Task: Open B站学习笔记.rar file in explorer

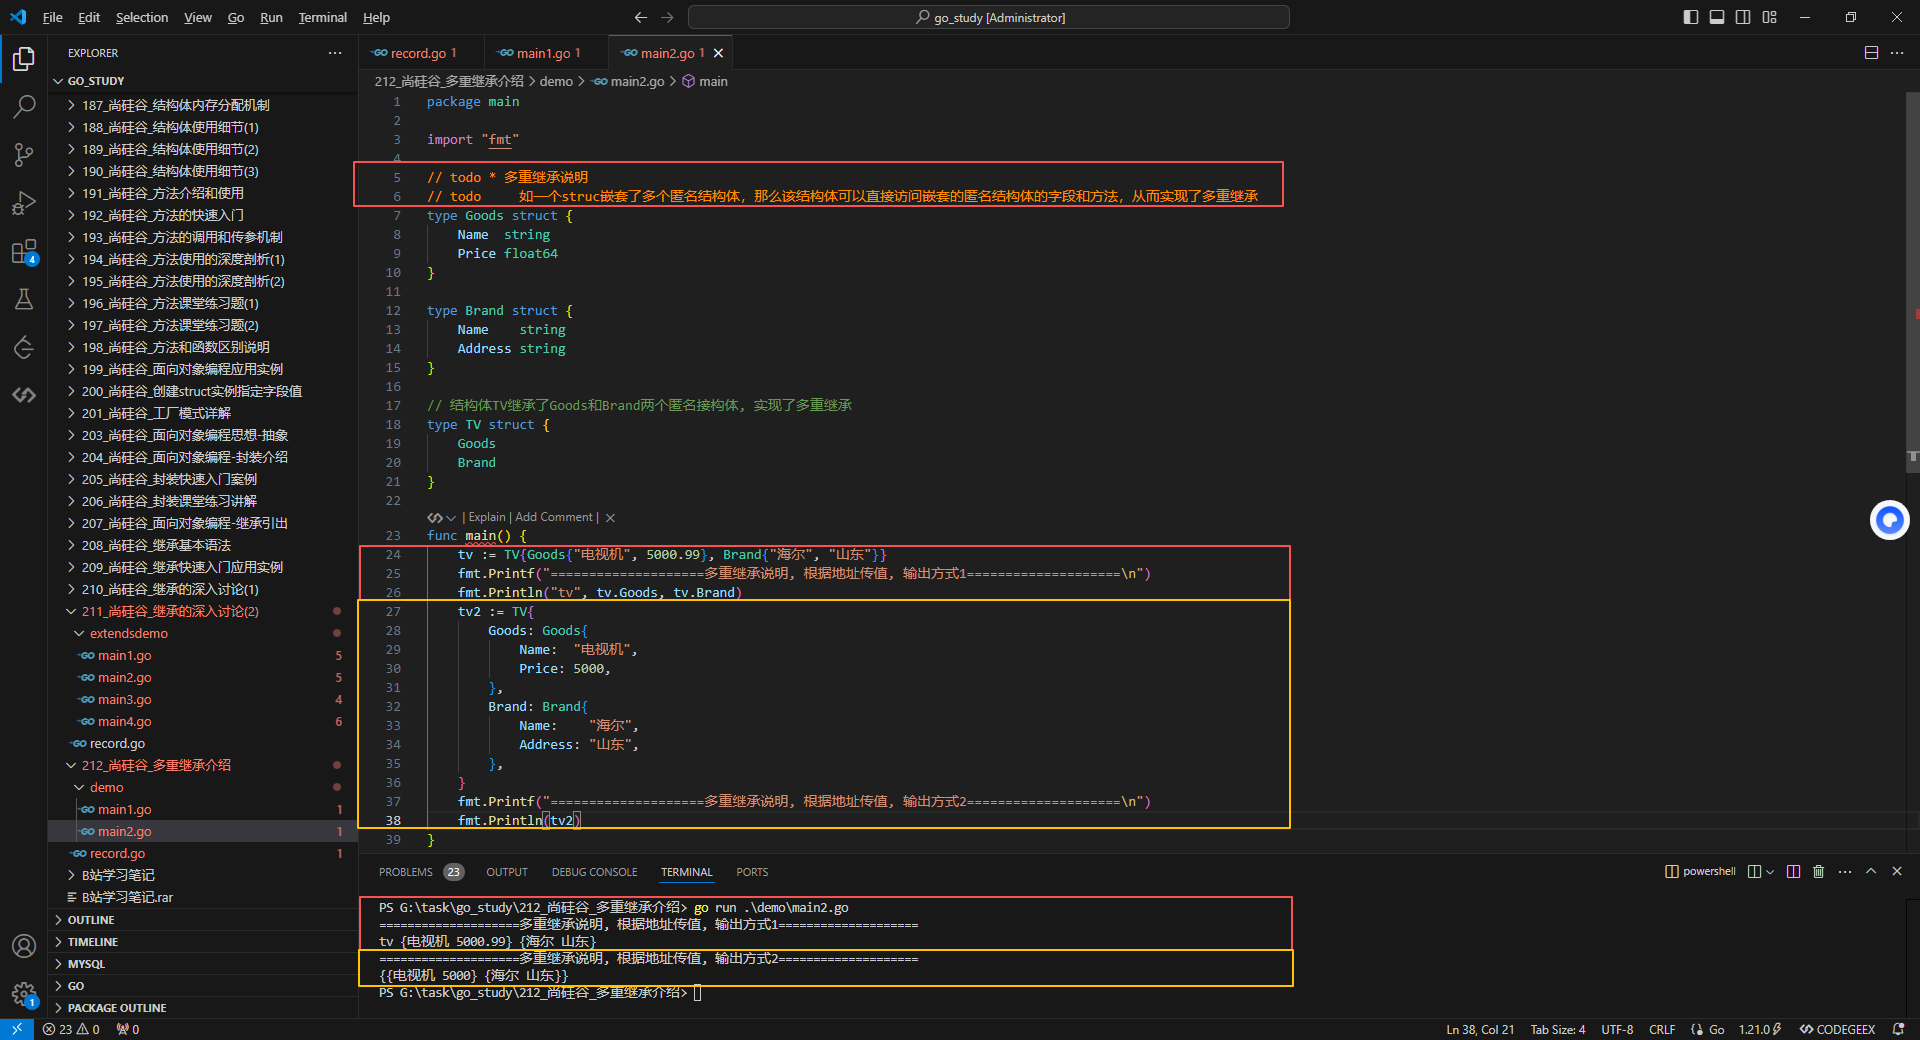Action: tap(203, 897)
